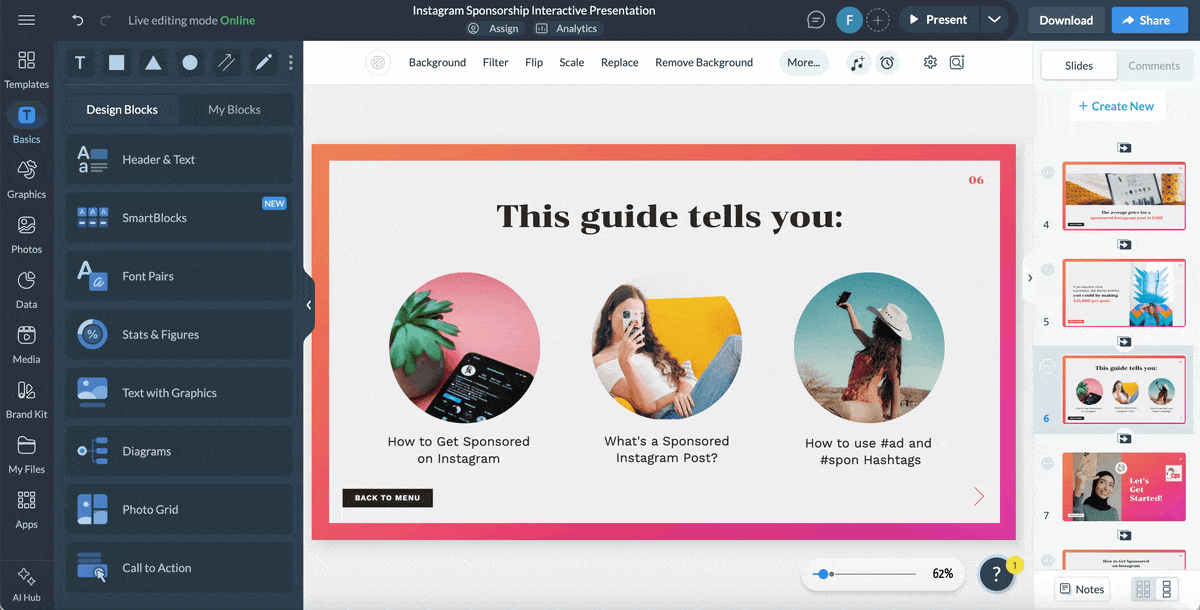Click the transition icon above slide 4
Image resolution: width=1200 pixels, height=610 pixels.
tap(1124, 148)
